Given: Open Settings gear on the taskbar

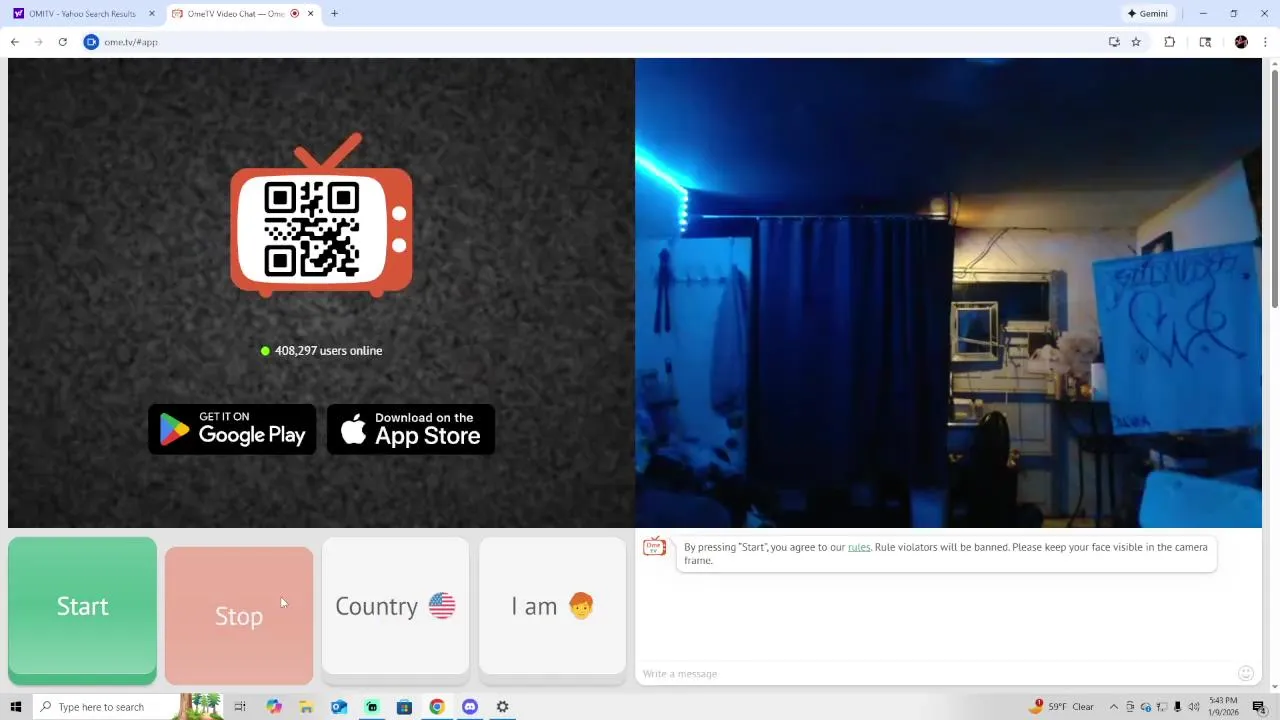Looking at the screenshot, I should [502, 707].
